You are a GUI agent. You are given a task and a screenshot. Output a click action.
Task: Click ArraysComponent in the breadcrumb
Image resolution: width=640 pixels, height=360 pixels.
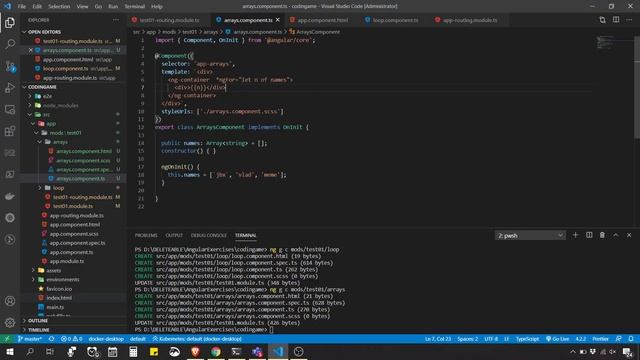click(x=318, y=31)
